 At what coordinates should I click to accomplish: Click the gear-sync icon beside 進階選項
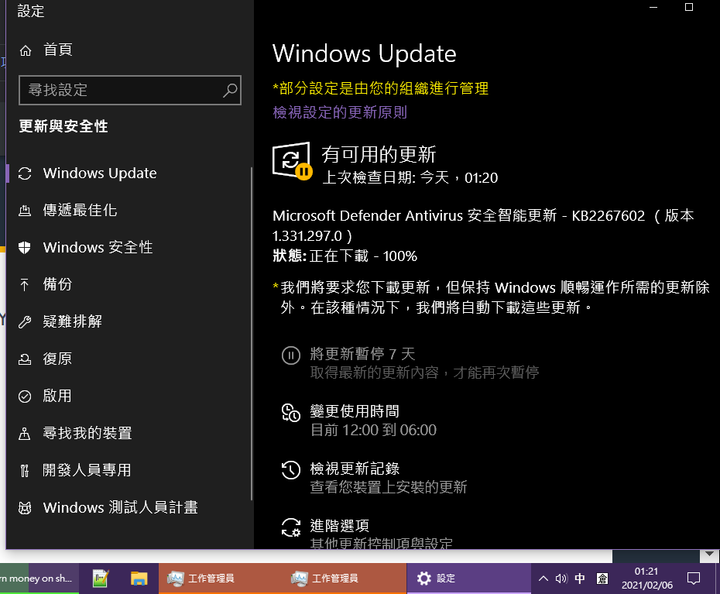[x=291, y=527]
